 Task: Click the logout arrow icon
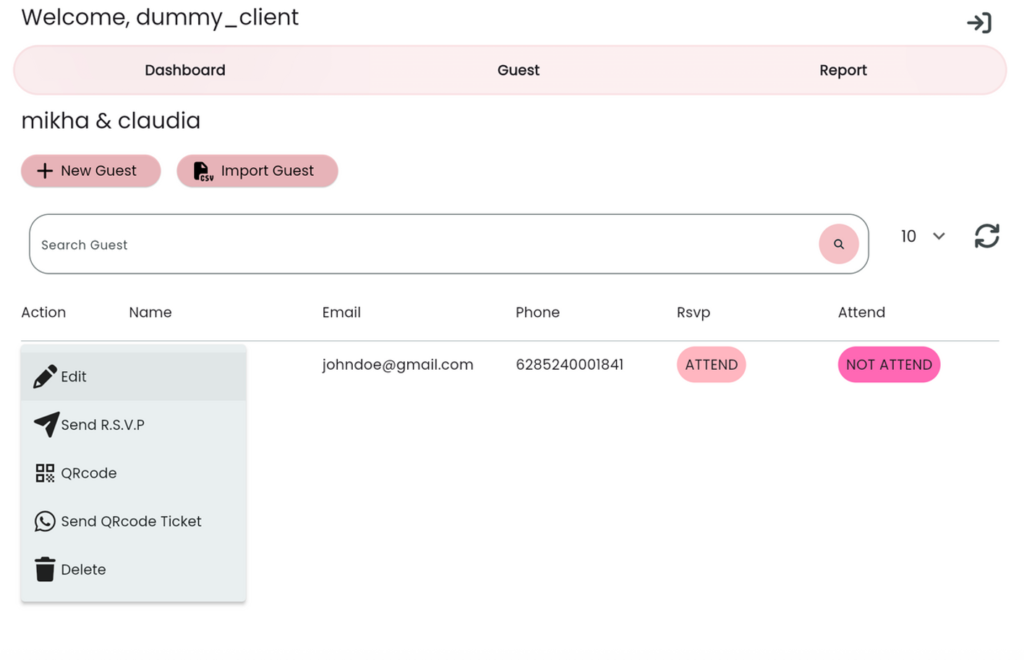pos(979,23)
